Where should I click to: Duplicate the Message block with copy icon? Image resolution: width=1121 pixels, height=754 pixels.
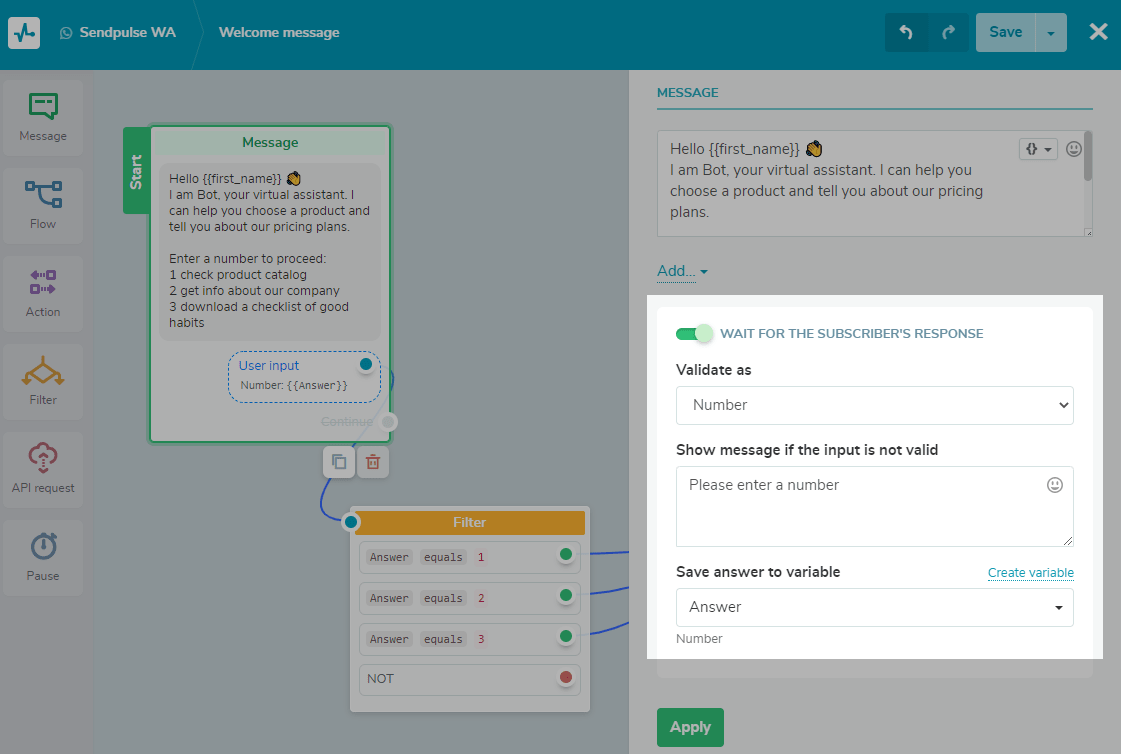pyautogui.click(x=339, y=462)
